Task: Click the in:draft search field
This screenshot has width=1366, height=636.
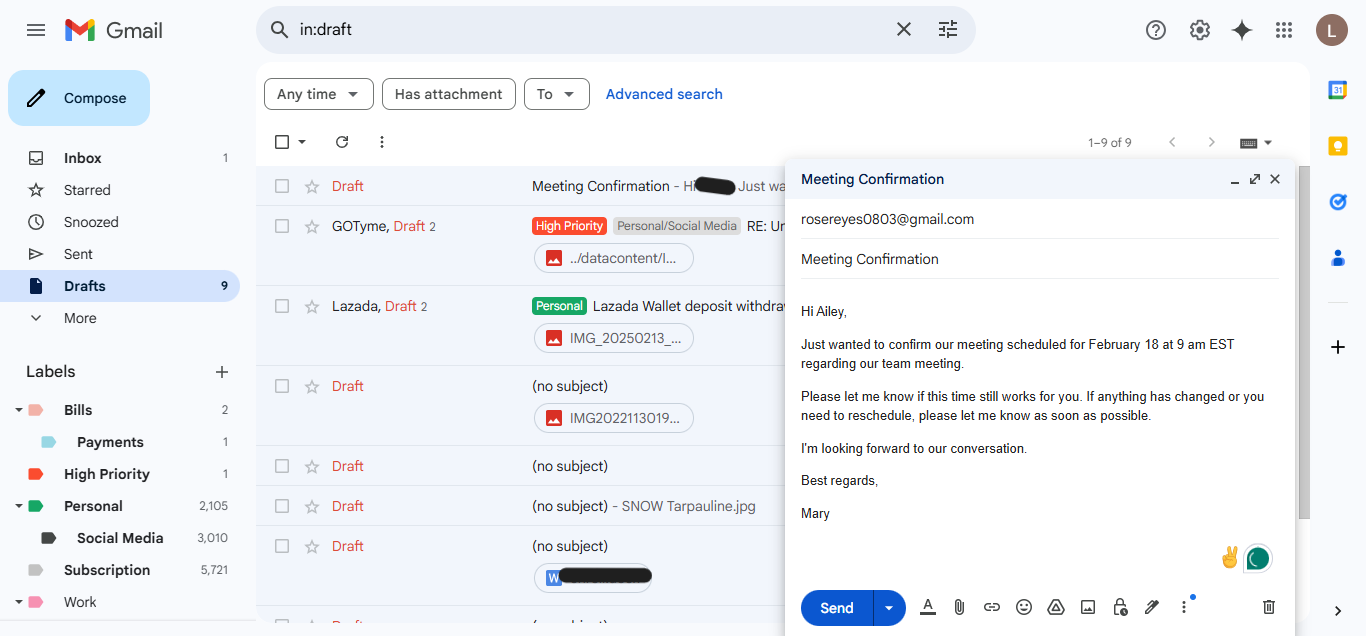Action: [x=590, y=30]
